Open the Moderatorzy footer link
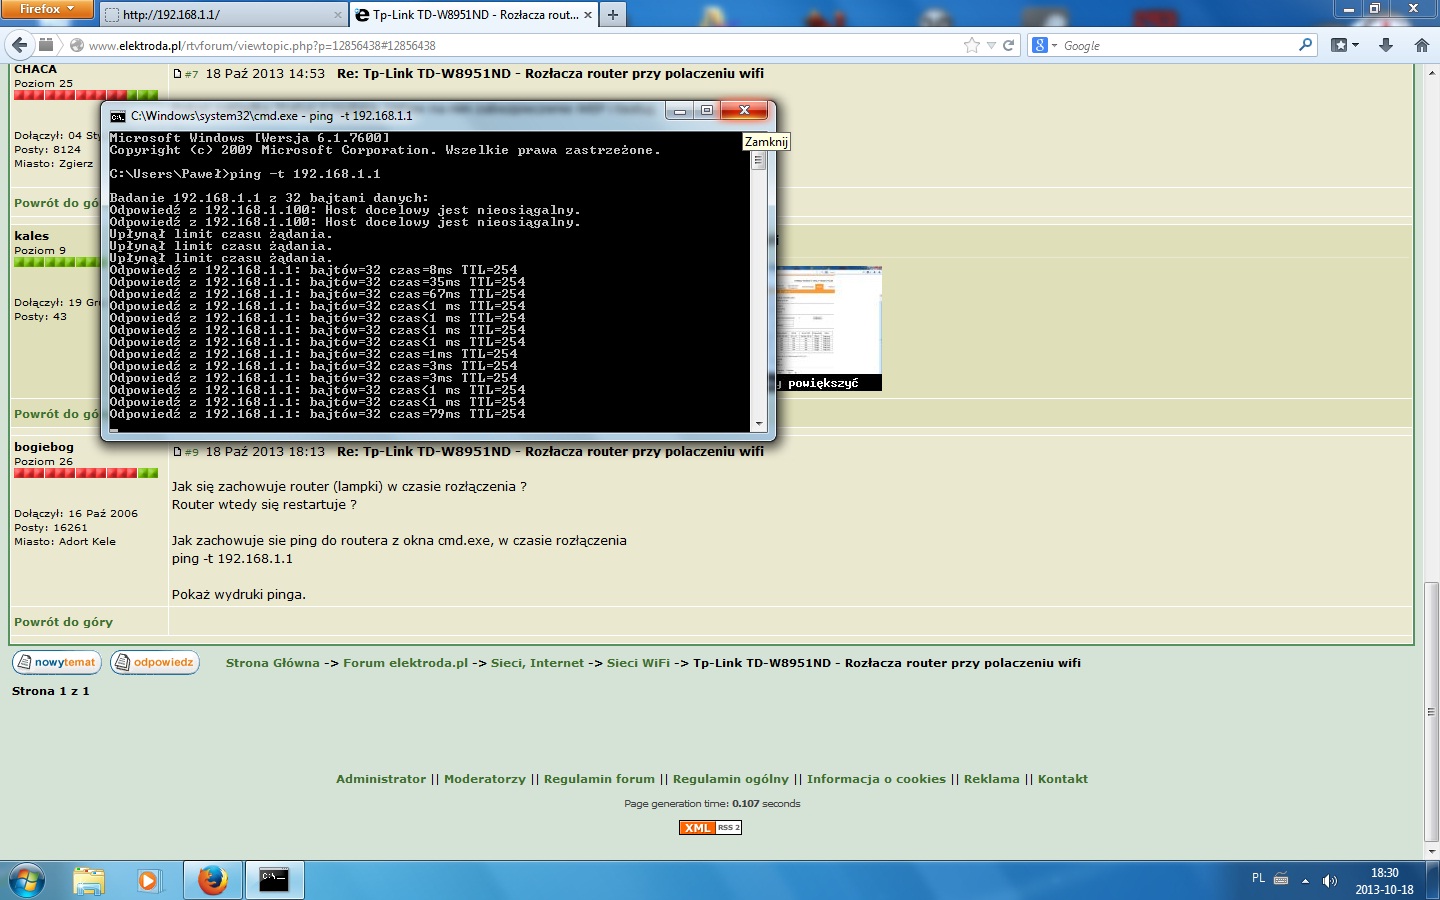Image resolution: width=1440 pixels, height=900 pixels. [x=485, y=779]
